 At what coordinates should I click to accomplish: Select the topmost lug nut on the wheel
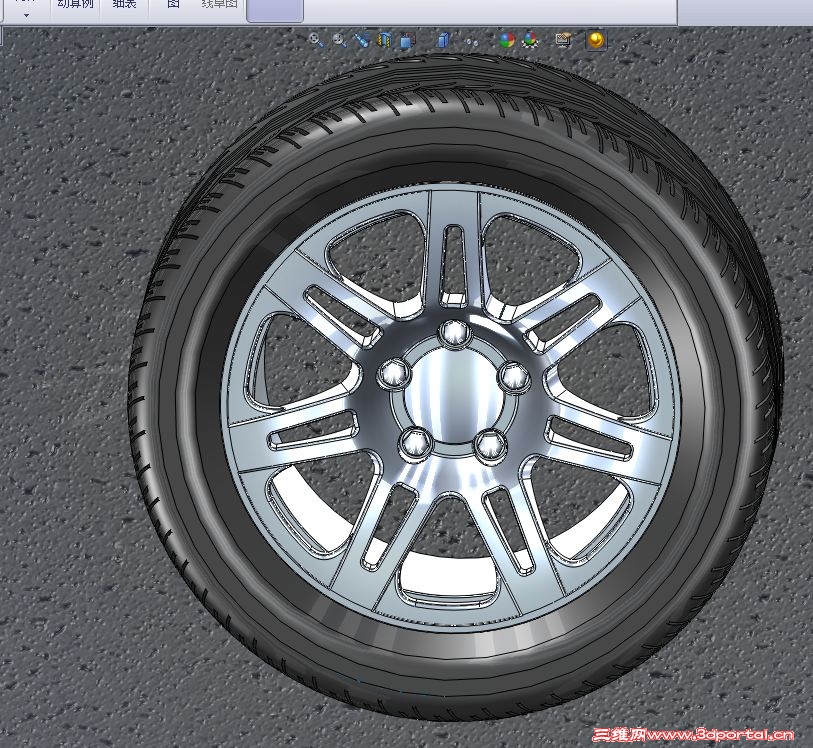click(x=454, y=332)
